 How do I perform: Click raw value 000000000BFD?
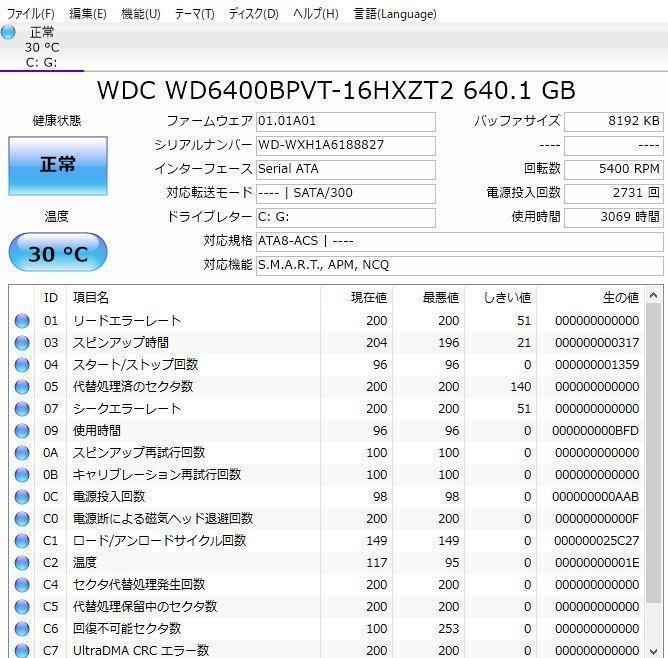595,431
